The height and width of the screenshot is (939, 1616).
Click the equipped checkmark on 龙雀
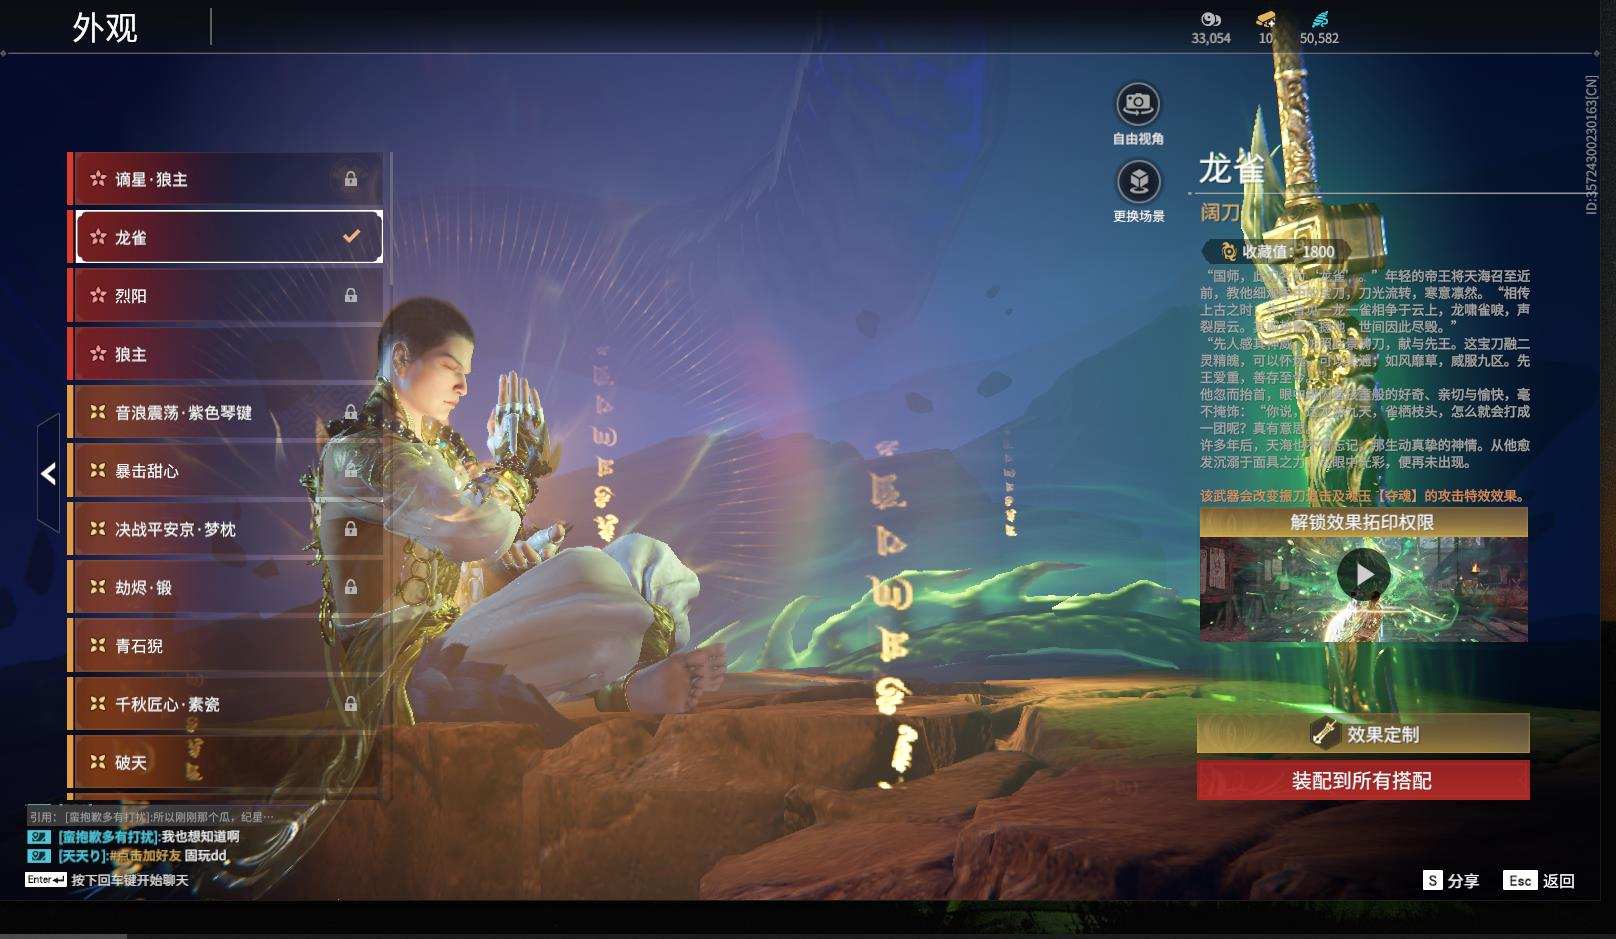pos(351,237)
